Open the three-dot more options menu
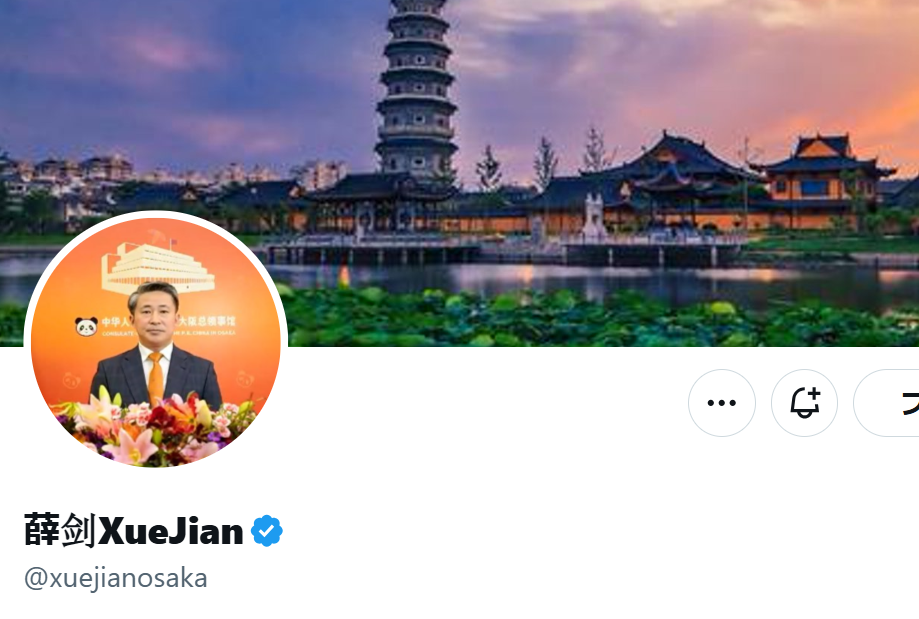Screen dimensions: 919x619 point(721,403)
